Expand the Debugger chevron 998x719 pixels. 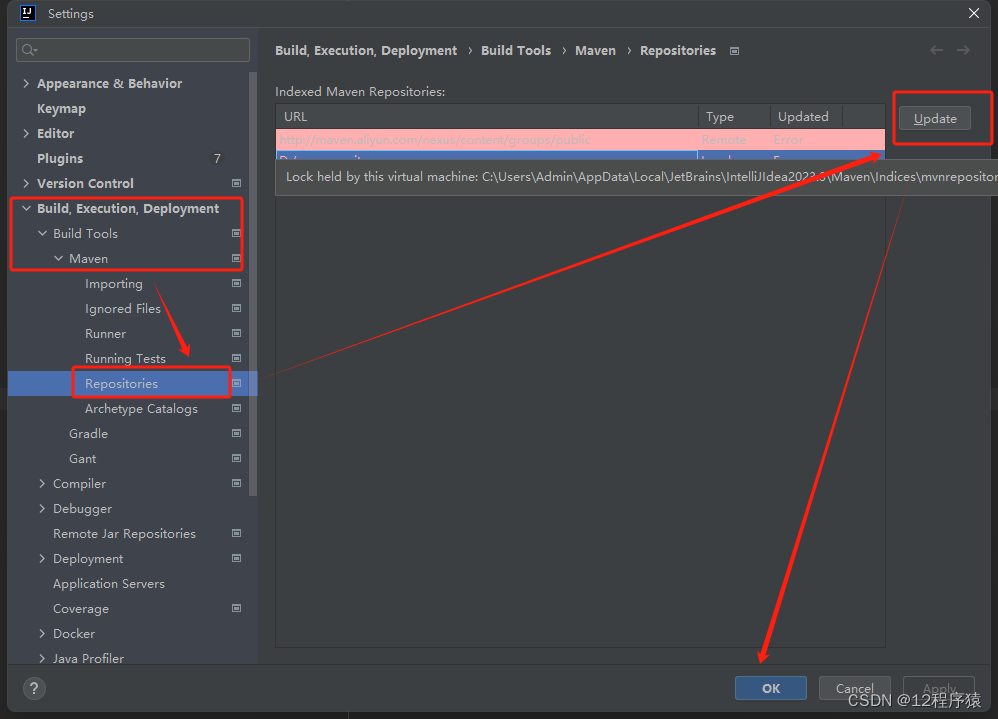click(x=42, y=508)
